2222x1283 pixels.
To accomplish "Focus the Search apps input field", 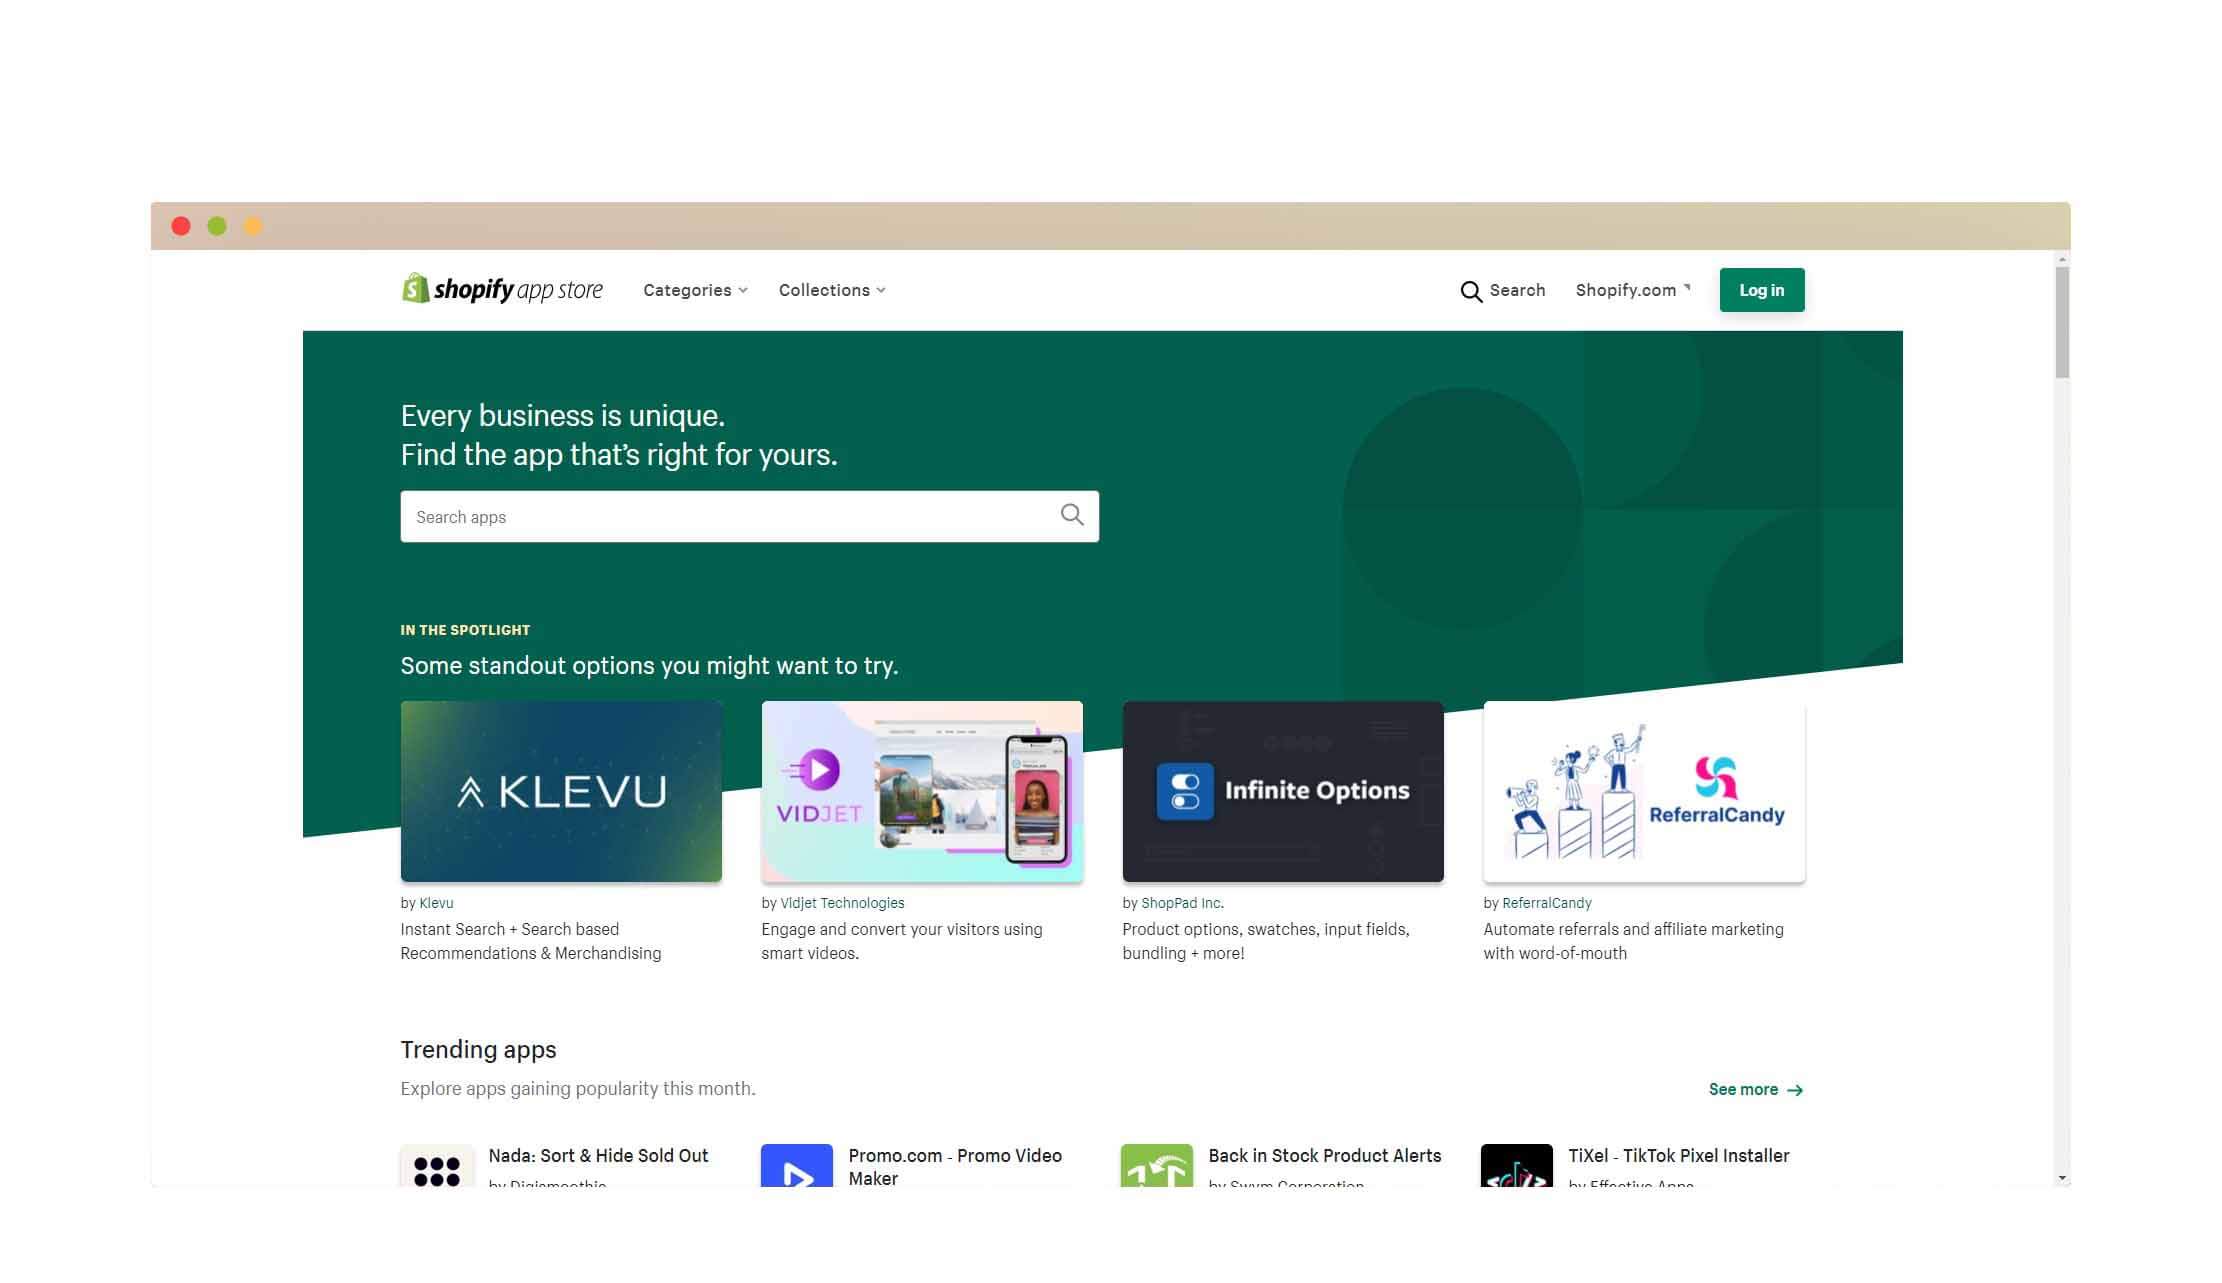I will click(x=750, y=516).
